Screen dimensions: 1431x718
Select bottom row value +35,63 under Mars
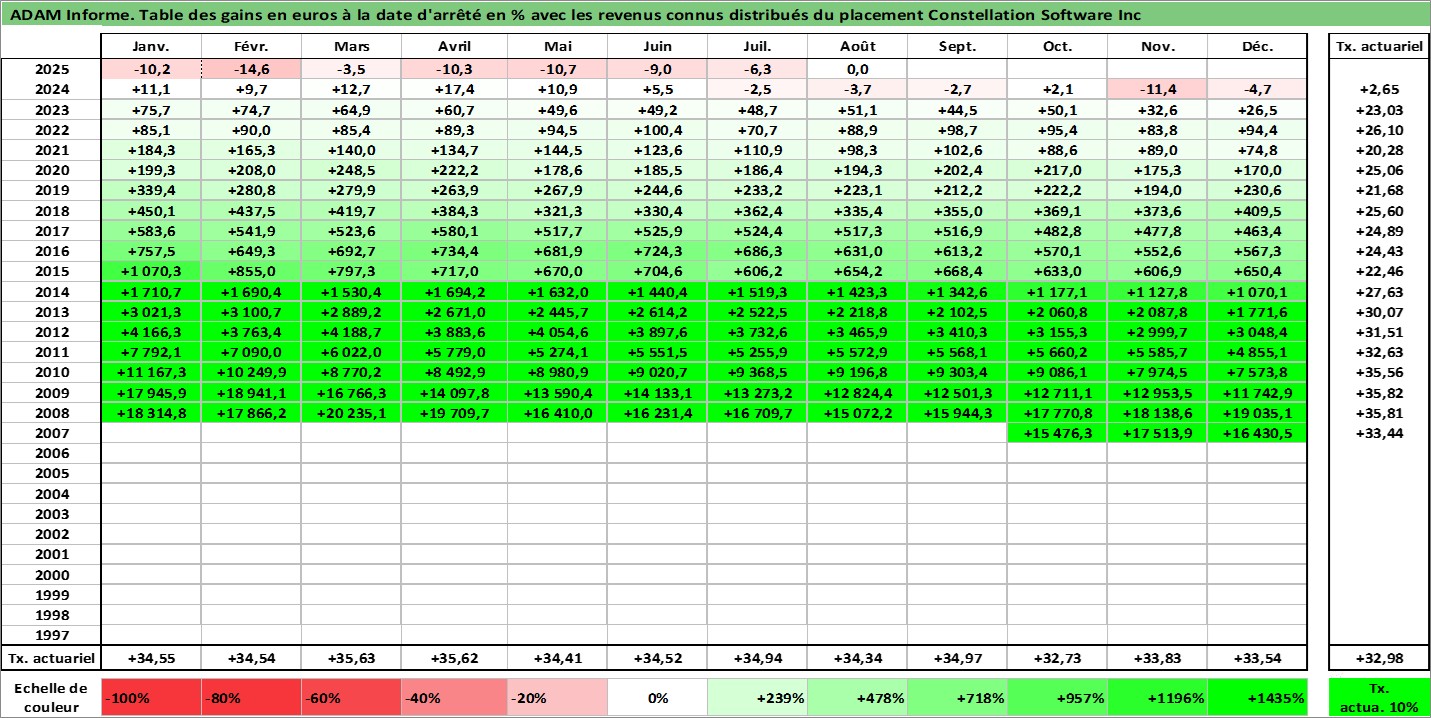pyautogui.click(x=351, y=657)
